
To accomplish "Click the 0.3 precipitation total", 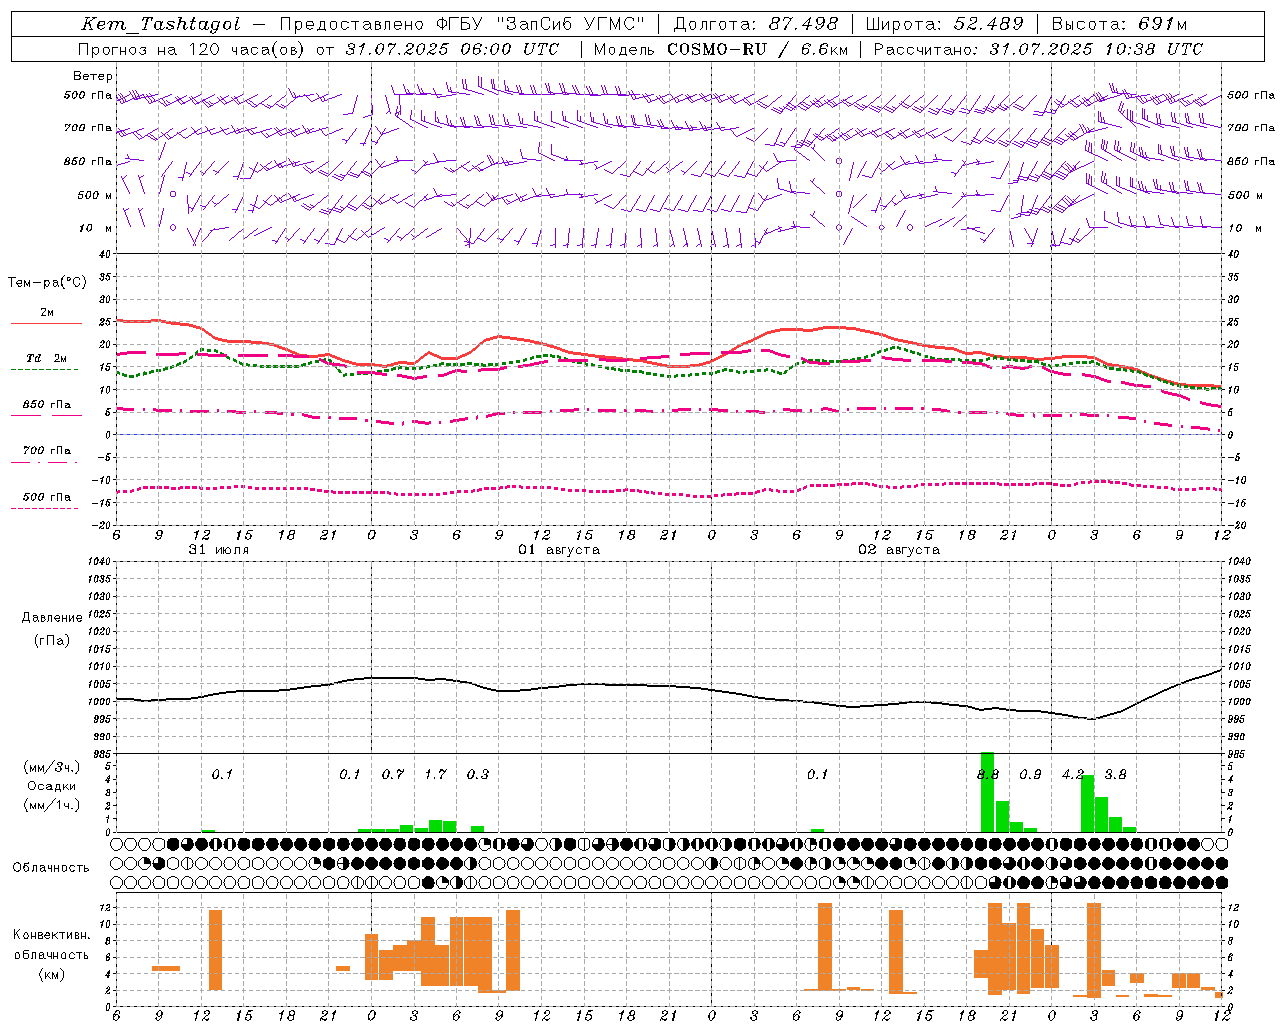I will 478,775.
